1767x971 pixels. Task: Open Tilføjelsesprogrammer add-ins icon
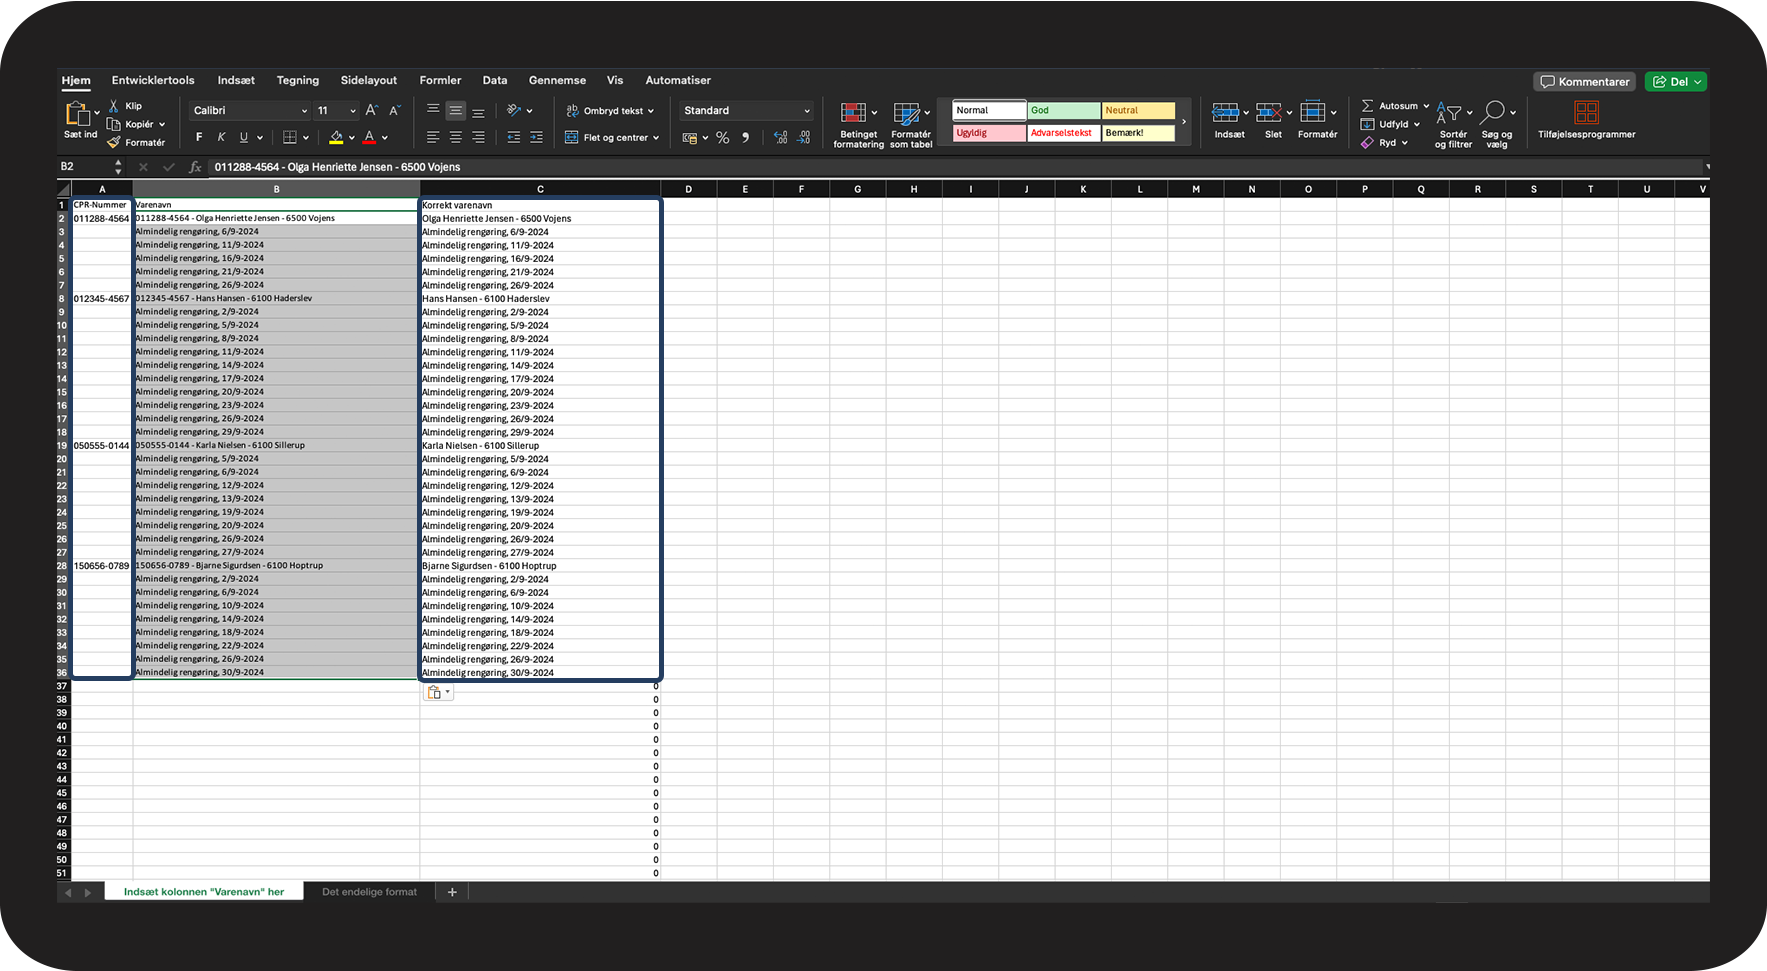1586,113
